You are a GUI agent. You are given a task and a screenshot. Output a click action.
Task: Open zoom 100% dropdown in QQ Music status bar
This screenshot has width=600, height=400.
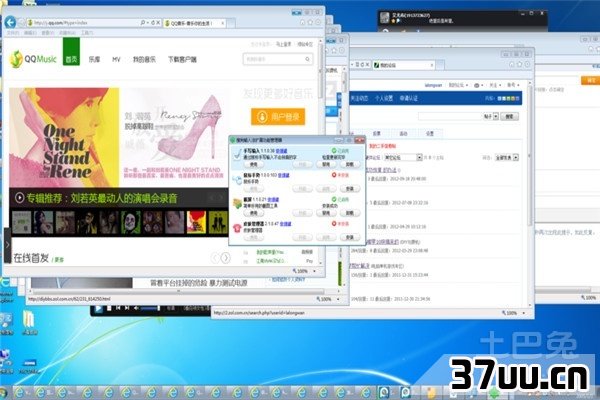coord(315,271)
